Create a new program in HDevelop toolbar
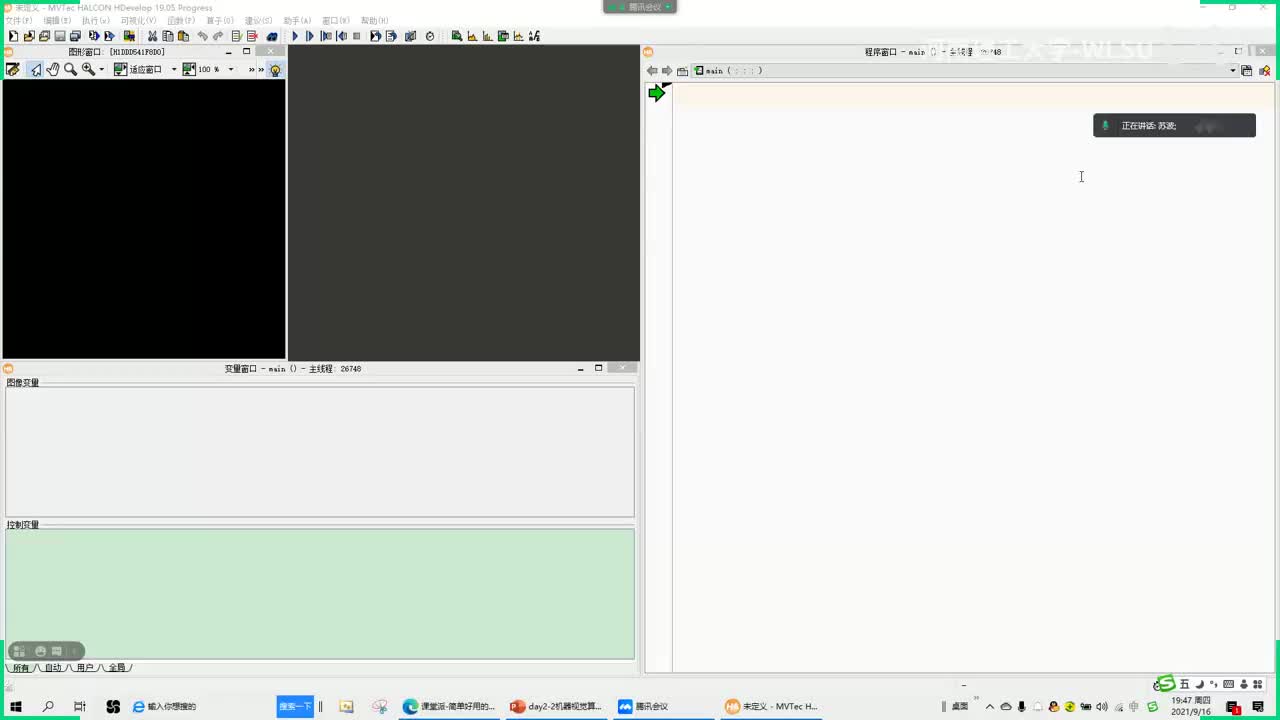This screenshot has height=720, width=1280. point(13,36)
